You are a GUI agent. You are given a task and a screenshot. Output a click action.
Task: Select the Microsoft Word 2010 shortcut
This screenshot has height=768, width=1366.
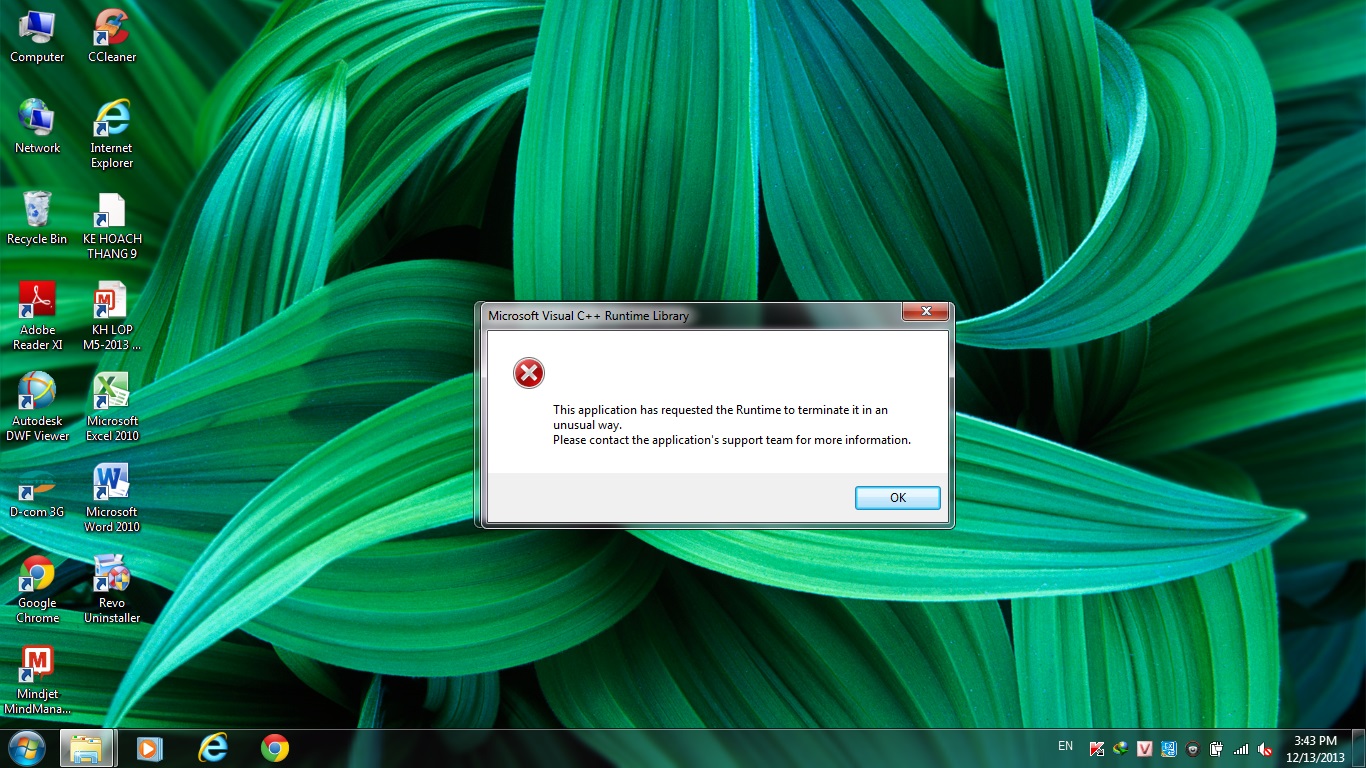[x=112, y=498]
